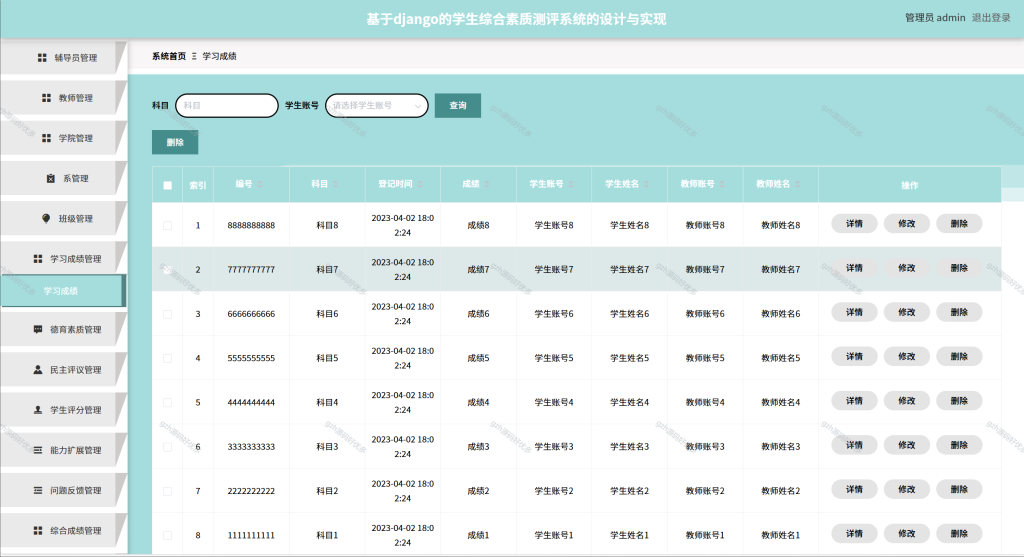Click 修改 for the 科目7 row
Screen dimensions: 1024x557
(906, 268)
